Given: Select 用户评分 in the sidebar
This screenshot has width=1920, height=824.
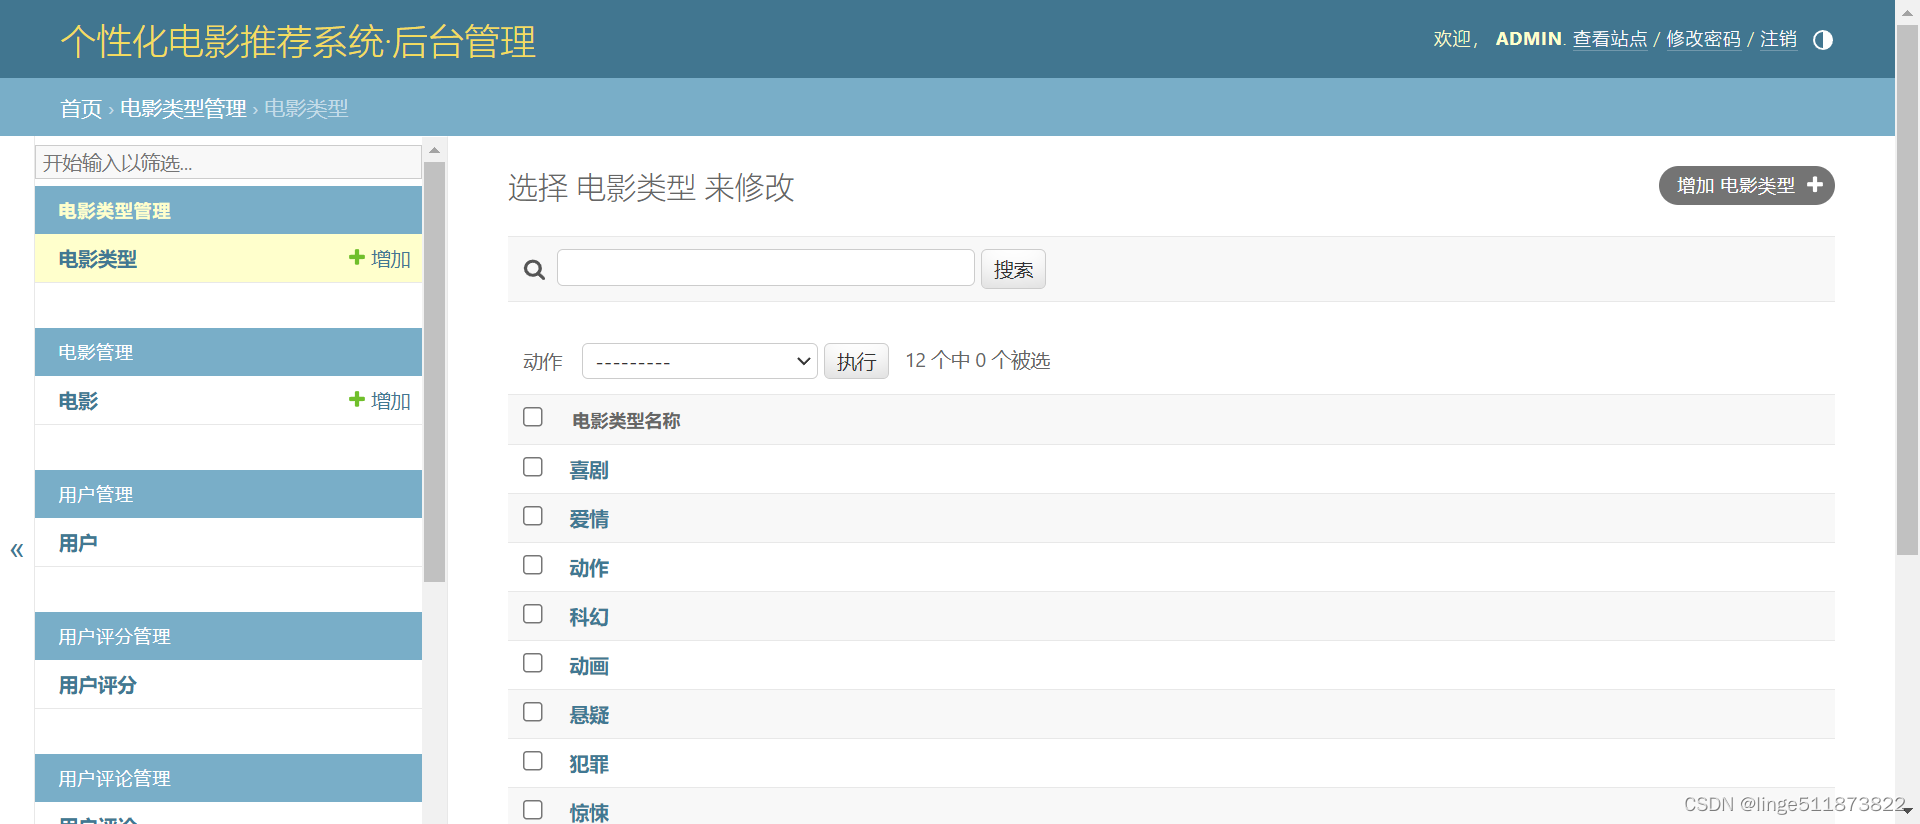Looking at the screenshot, I should 97,685.
